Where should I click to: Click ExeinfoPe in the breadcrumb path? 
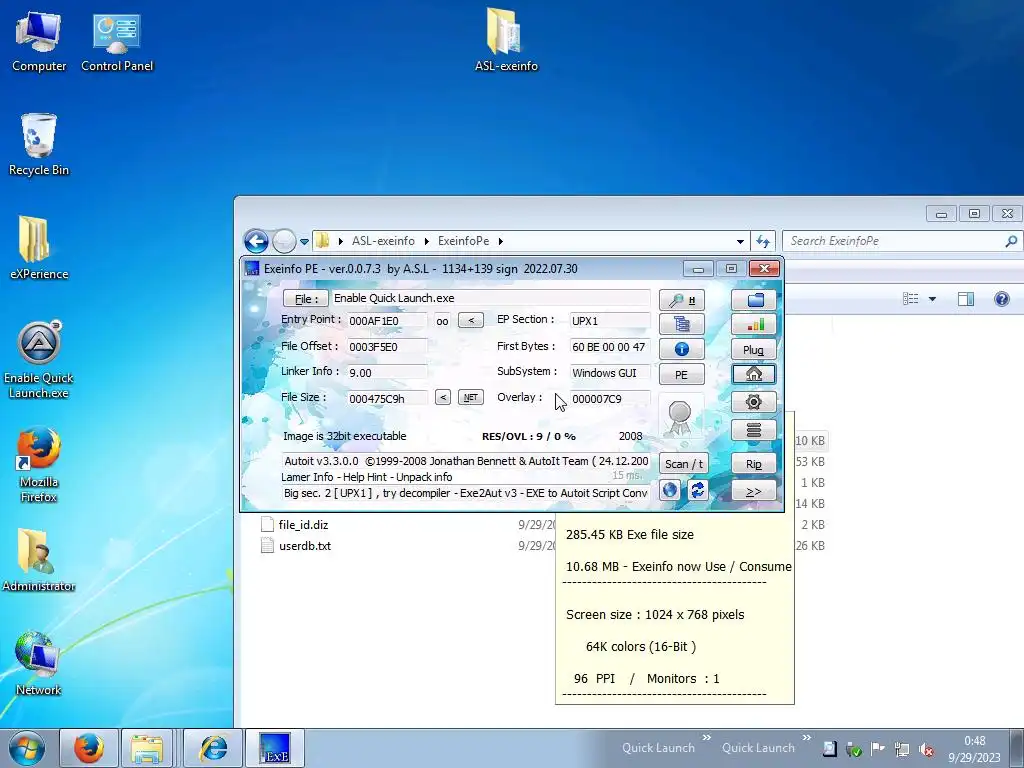coord(463,241)
